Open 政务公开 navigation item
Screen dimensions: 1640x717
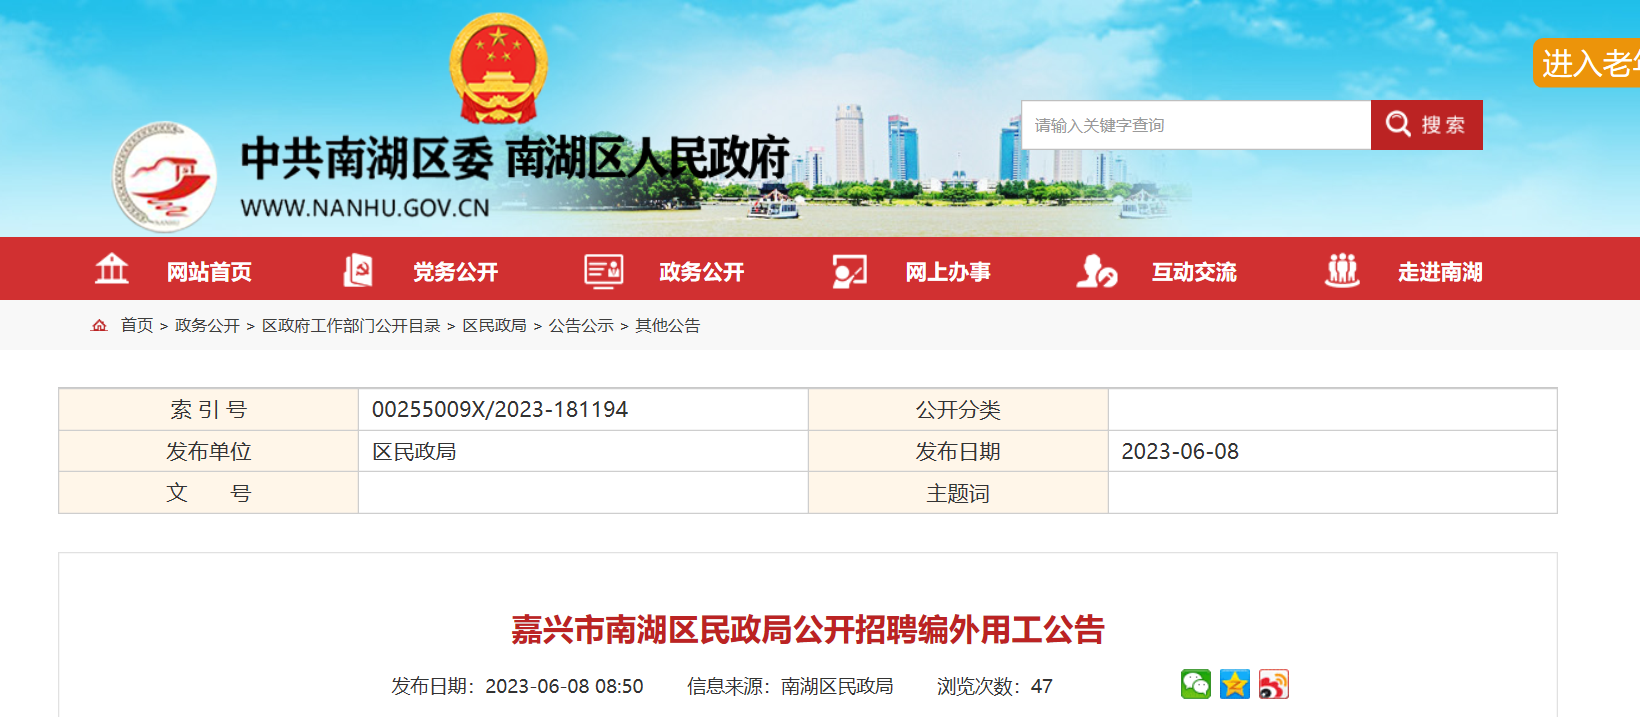702,272
